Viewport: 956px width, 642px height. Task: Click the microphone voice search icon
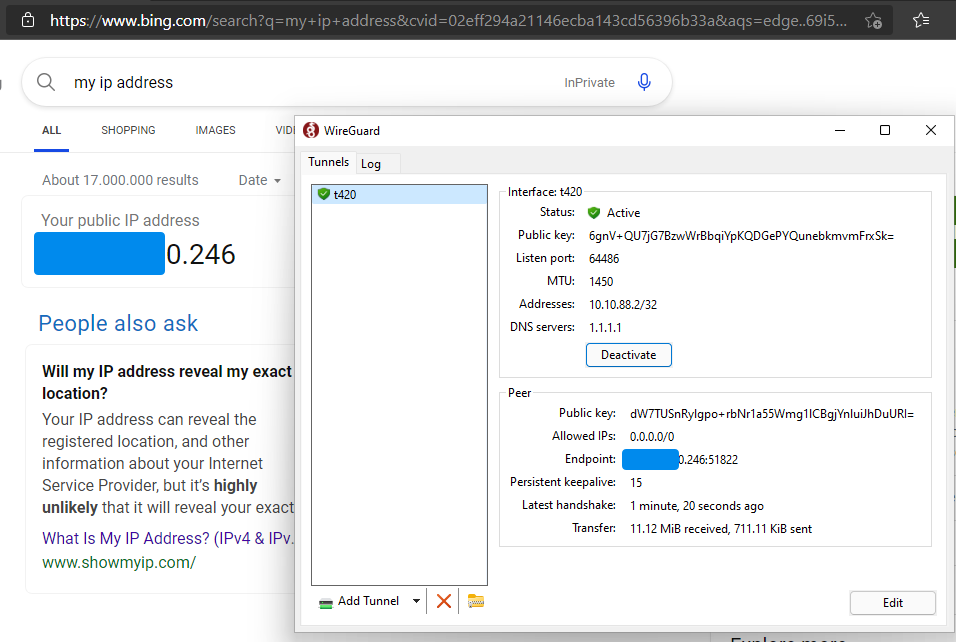coord(644,82)
